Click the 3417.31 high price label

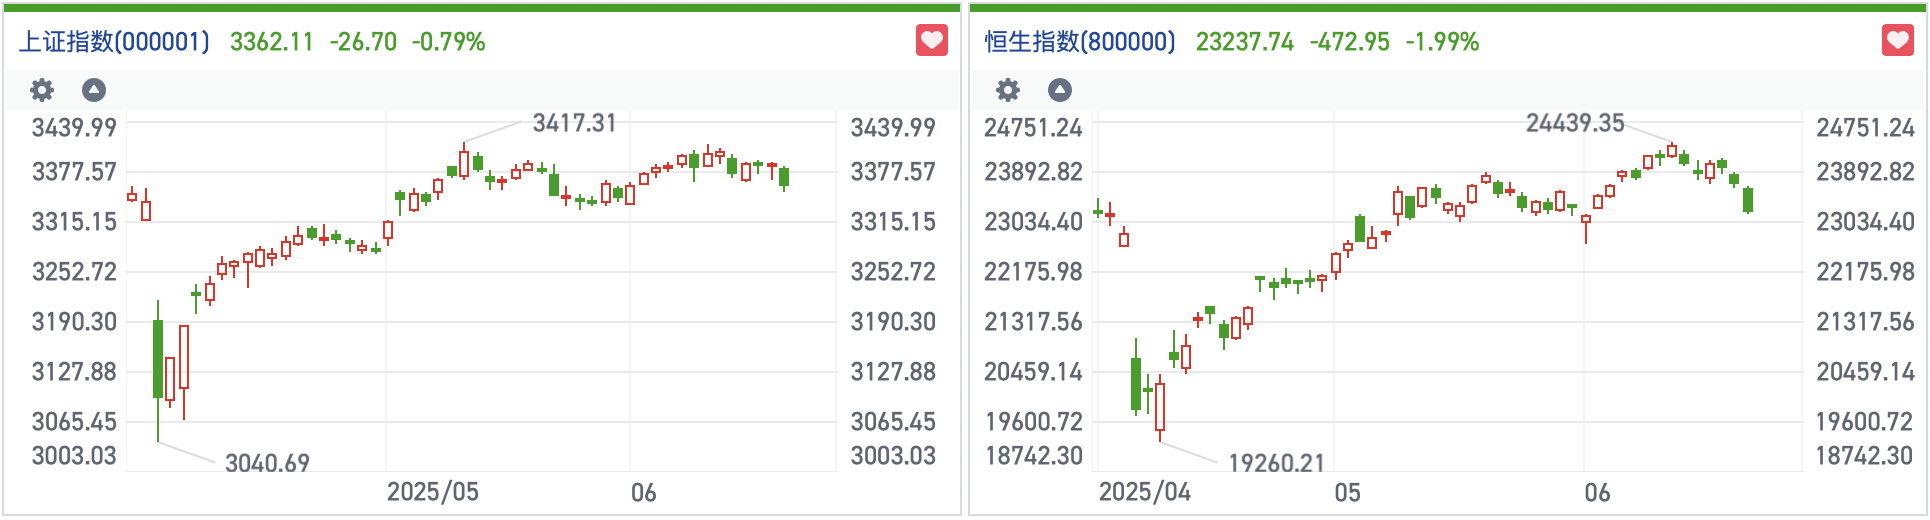click(574, 123)
